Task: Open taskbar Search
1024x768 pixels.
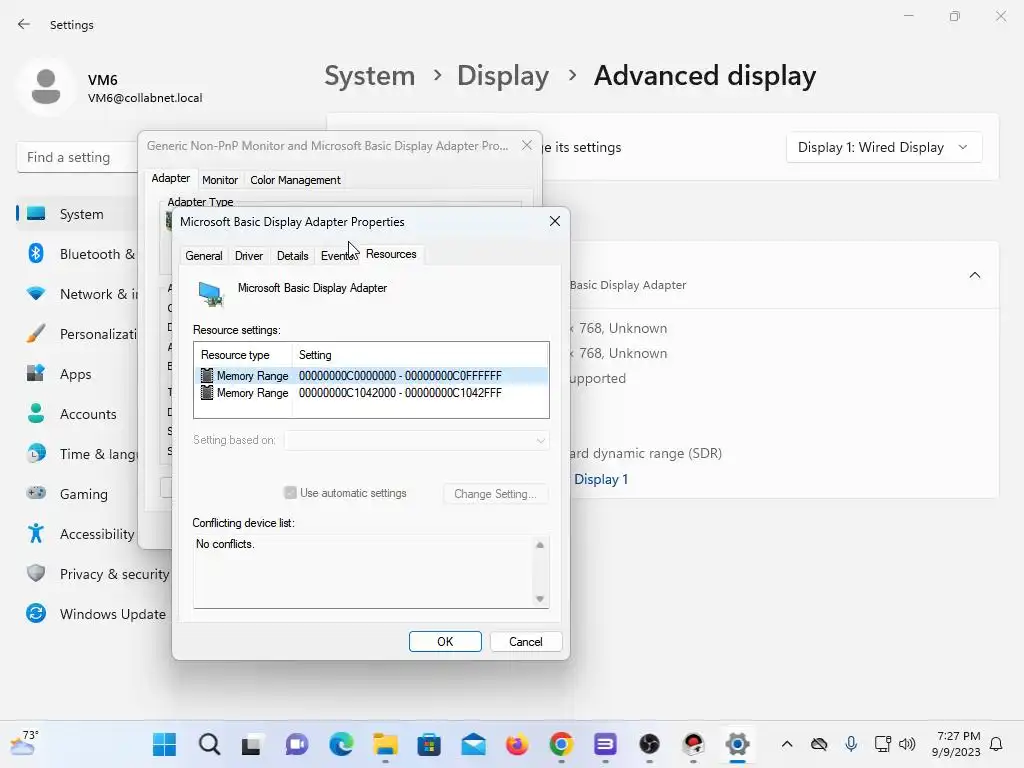Action: click(209, 744)
